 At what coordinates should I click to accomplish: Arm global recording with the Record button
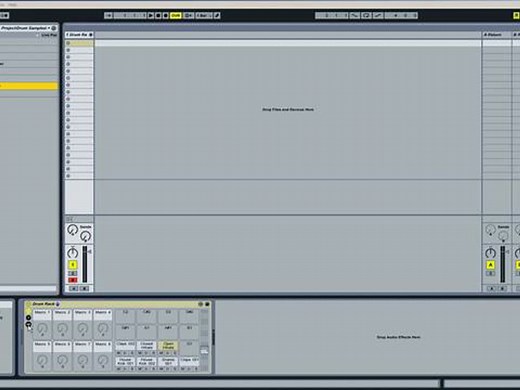pyautogui.click(x=165, y=15)
